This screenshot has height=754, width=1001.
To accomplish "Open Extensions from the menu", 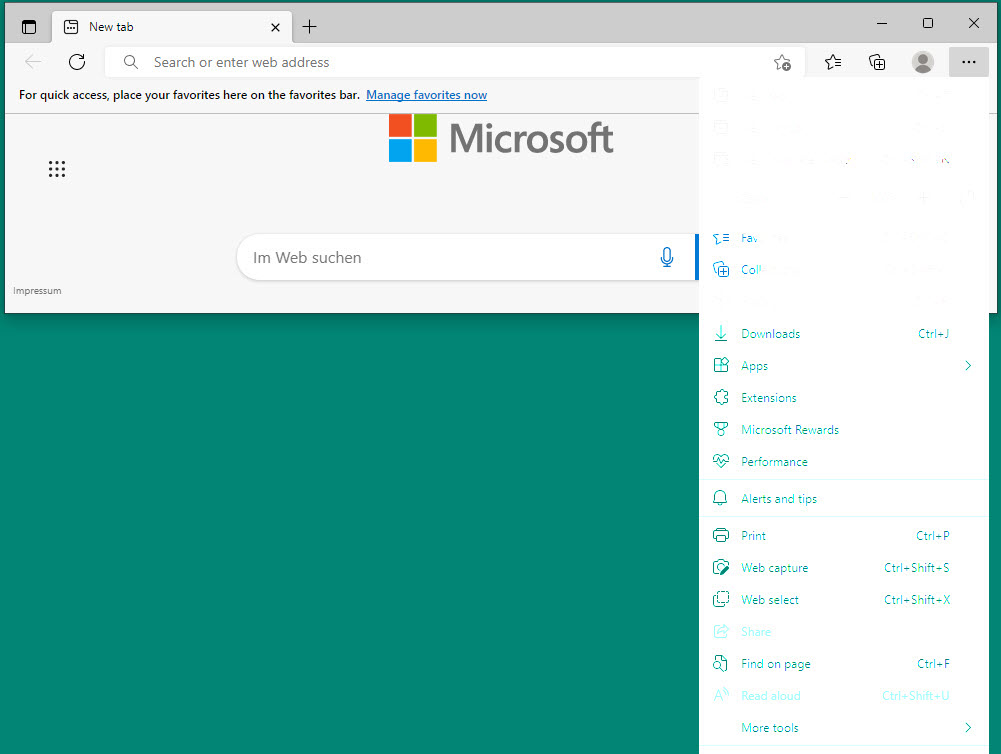I will click(843, 398).
